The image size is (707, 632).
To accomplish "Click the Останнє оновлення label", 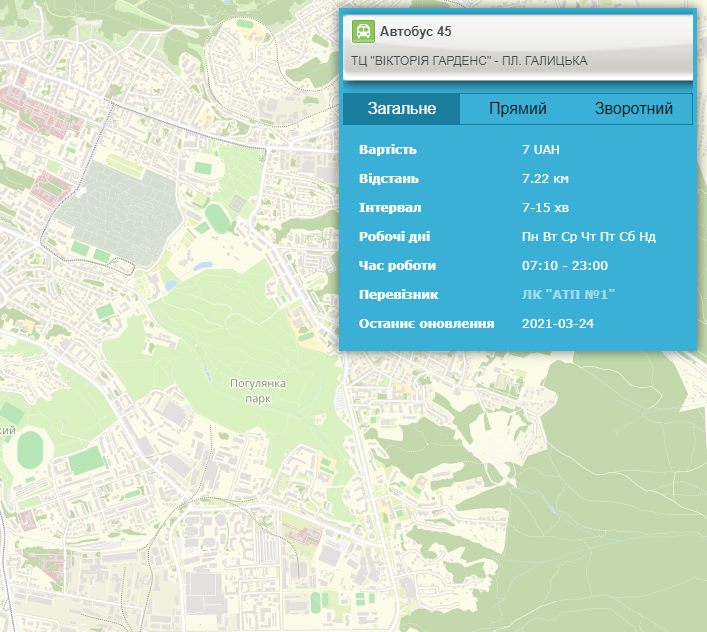I will coord(426,324).
